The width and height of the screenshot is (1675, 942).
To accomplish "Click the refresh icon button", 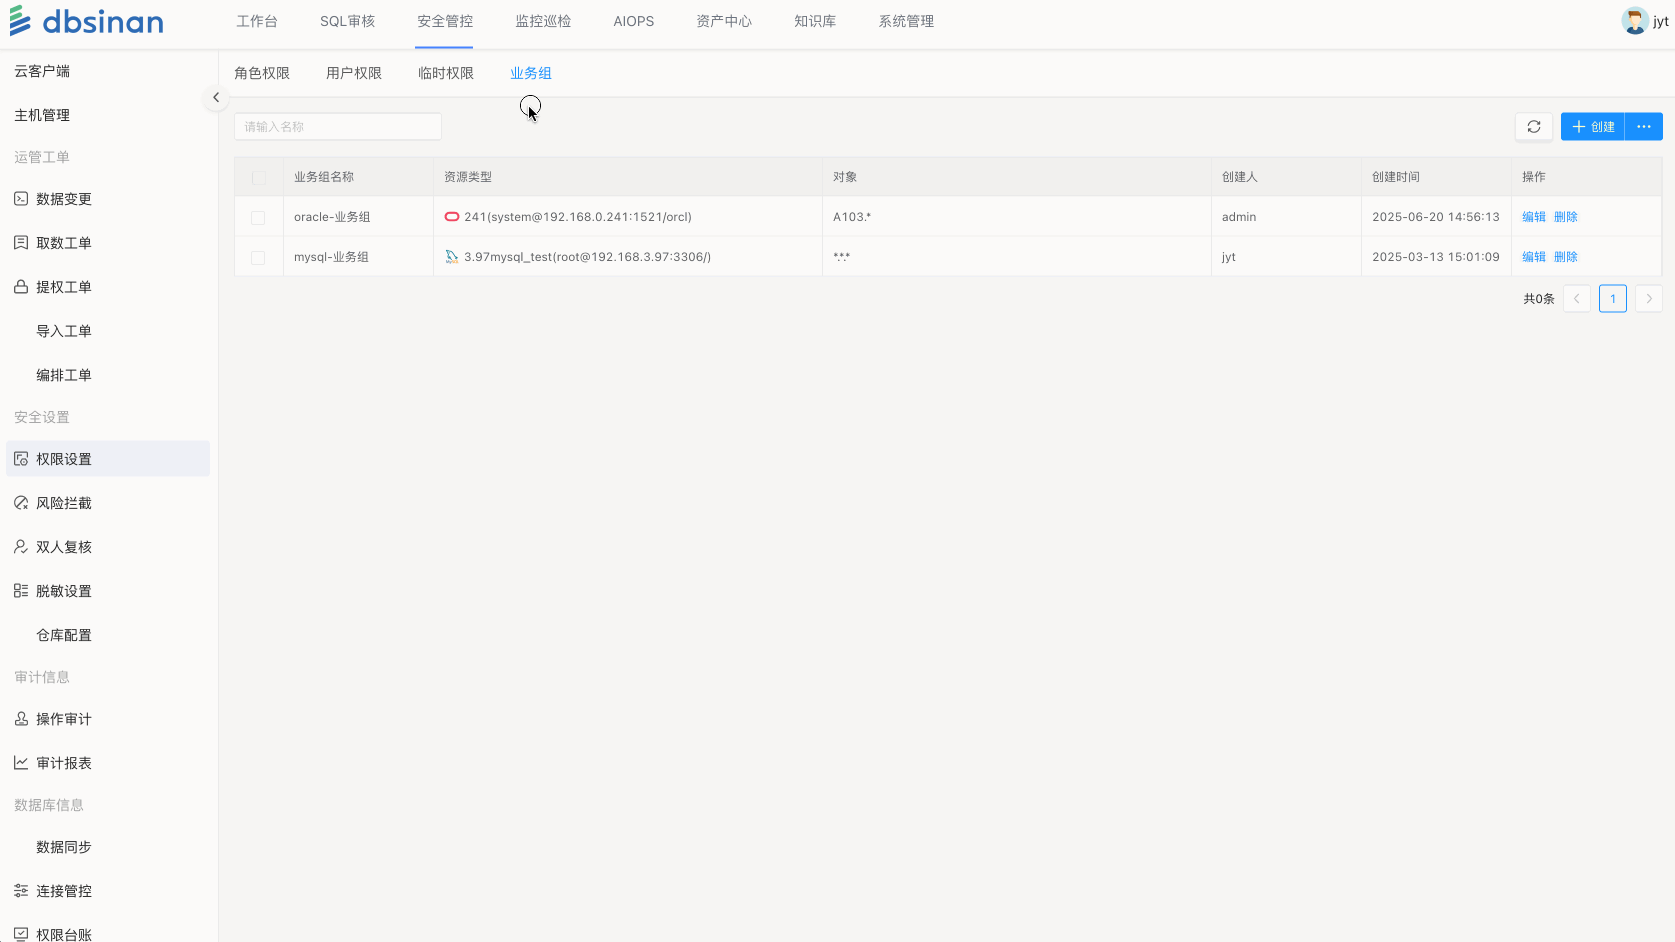I will [1533, 127].
